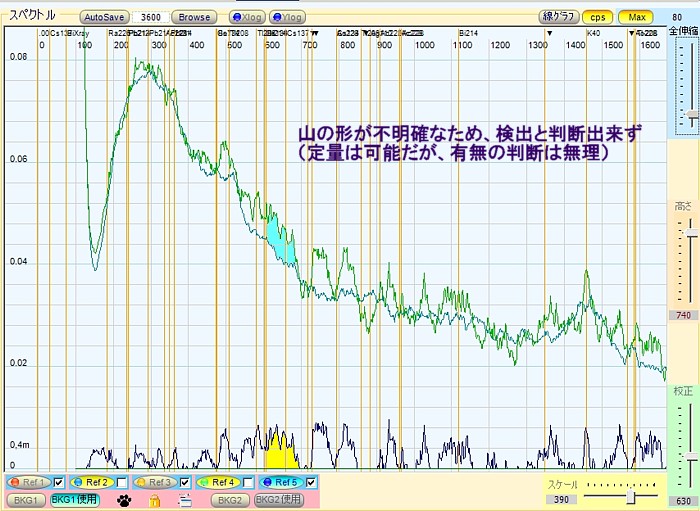Image resolution: width=700 pixels, height=511 pixels.
Task: Edit the 3600 time input field
Action: [150, 17]
